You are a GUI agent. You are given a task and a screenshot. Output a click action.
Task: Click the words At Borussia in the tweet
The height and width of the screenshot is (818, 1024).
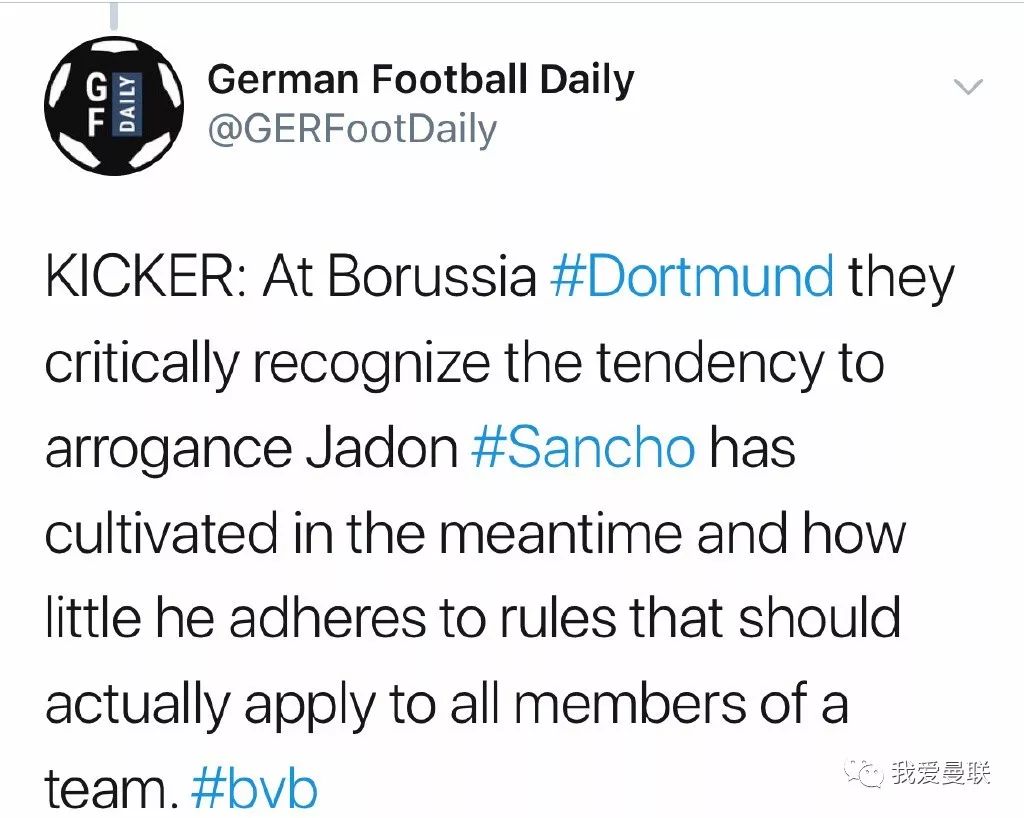[399, 276]
